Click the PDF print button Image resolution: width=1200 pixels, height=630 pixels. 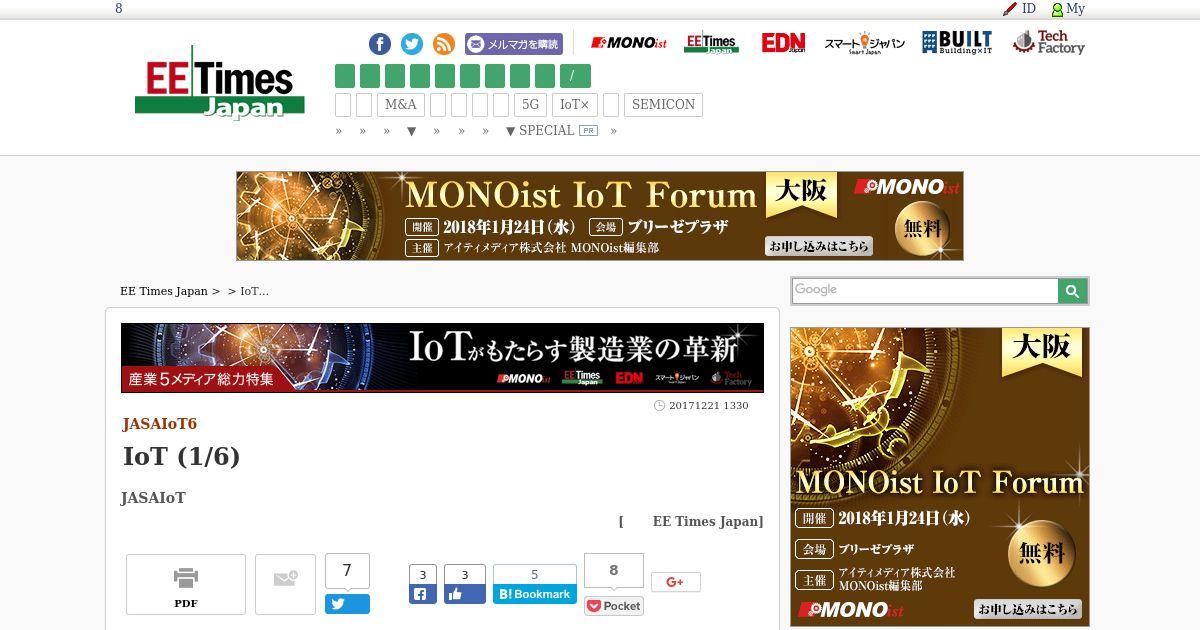click(x=186, y=584)
